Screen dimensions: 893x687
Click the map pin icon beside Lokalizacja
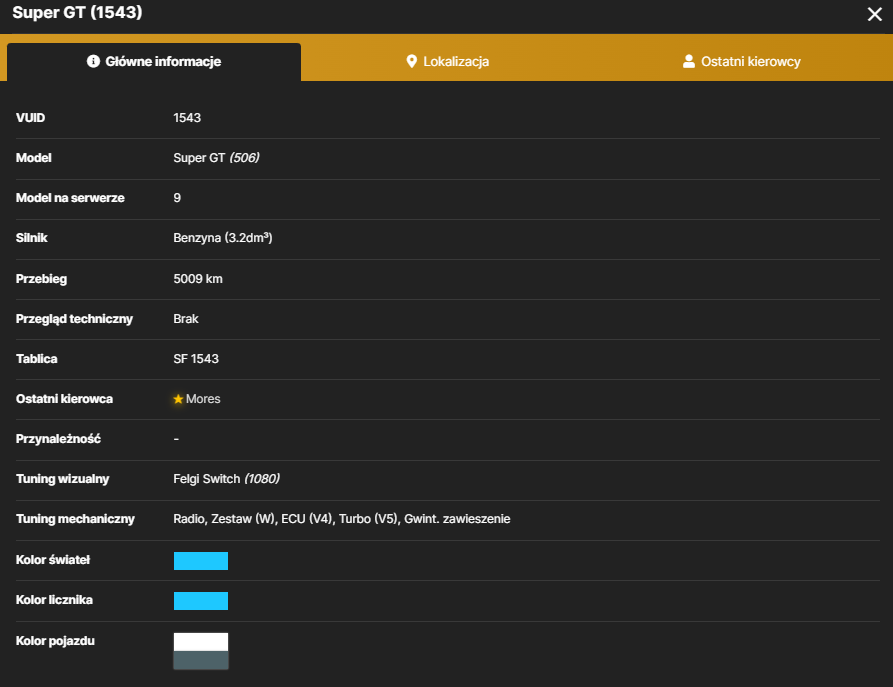[411, 62]
